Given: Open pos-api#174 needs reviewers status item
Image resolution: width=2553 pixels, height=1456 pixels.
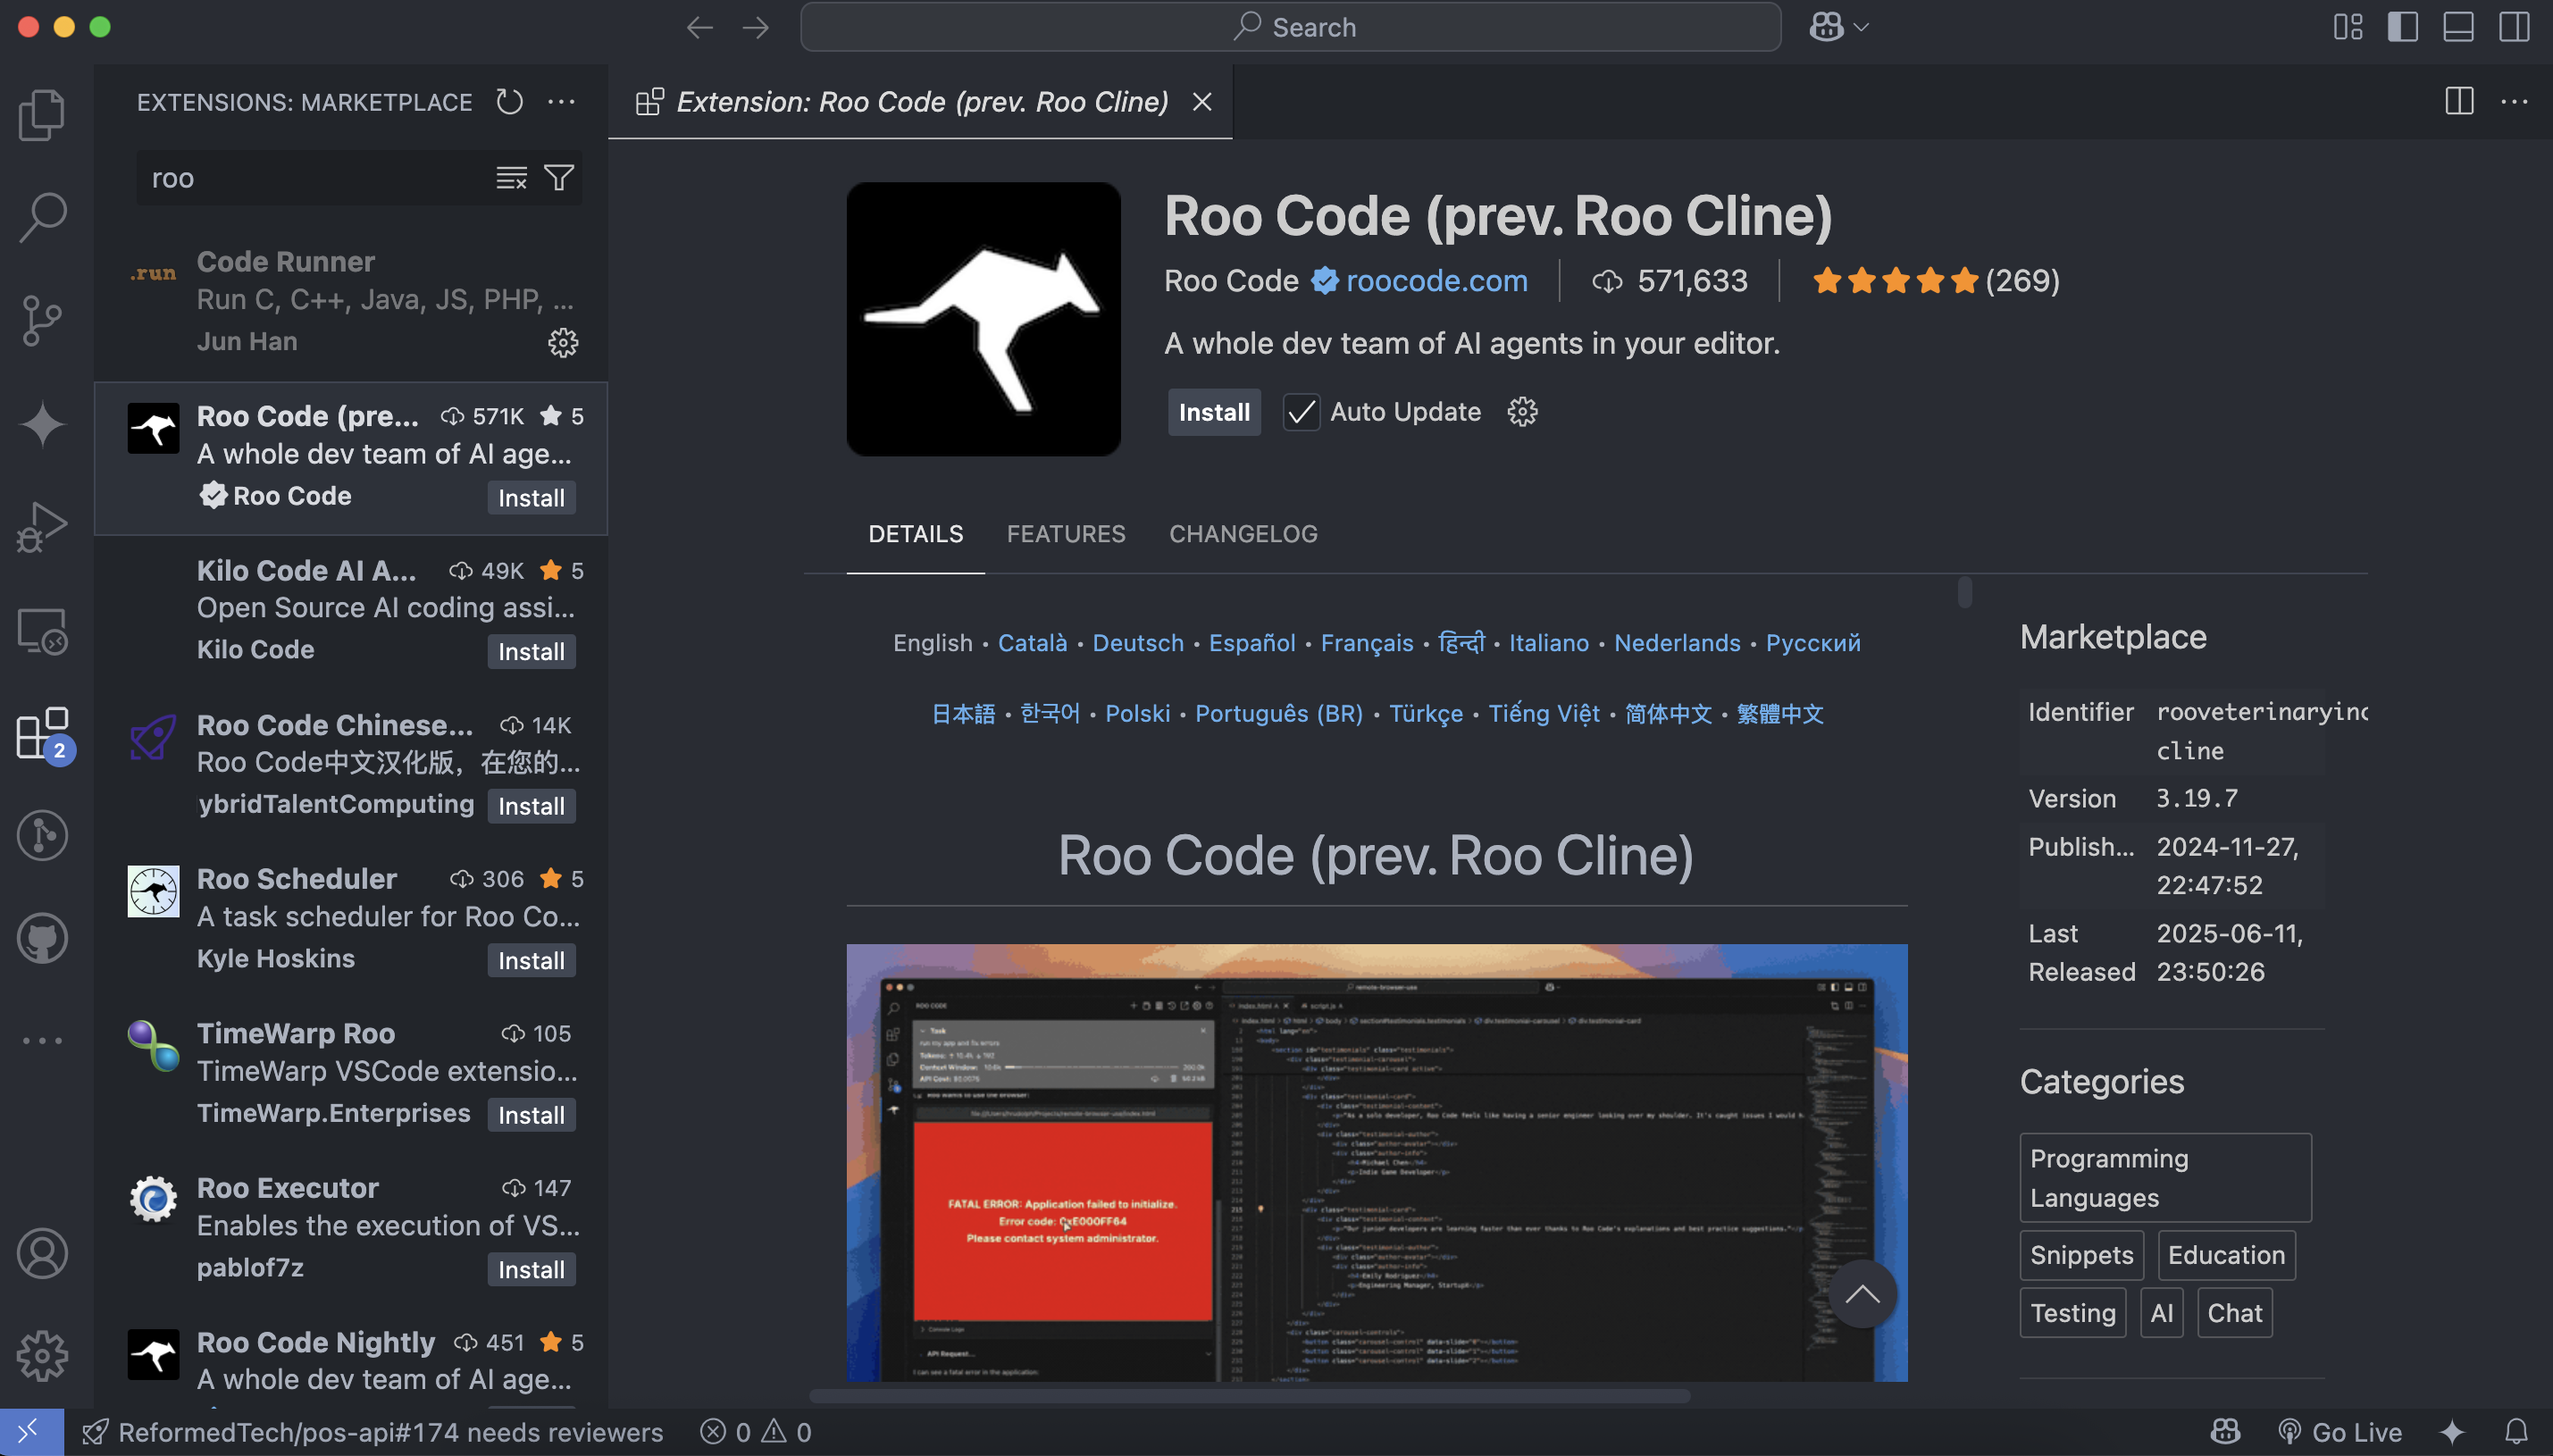Looking at the screenshot, I should tap(372, 1432).
